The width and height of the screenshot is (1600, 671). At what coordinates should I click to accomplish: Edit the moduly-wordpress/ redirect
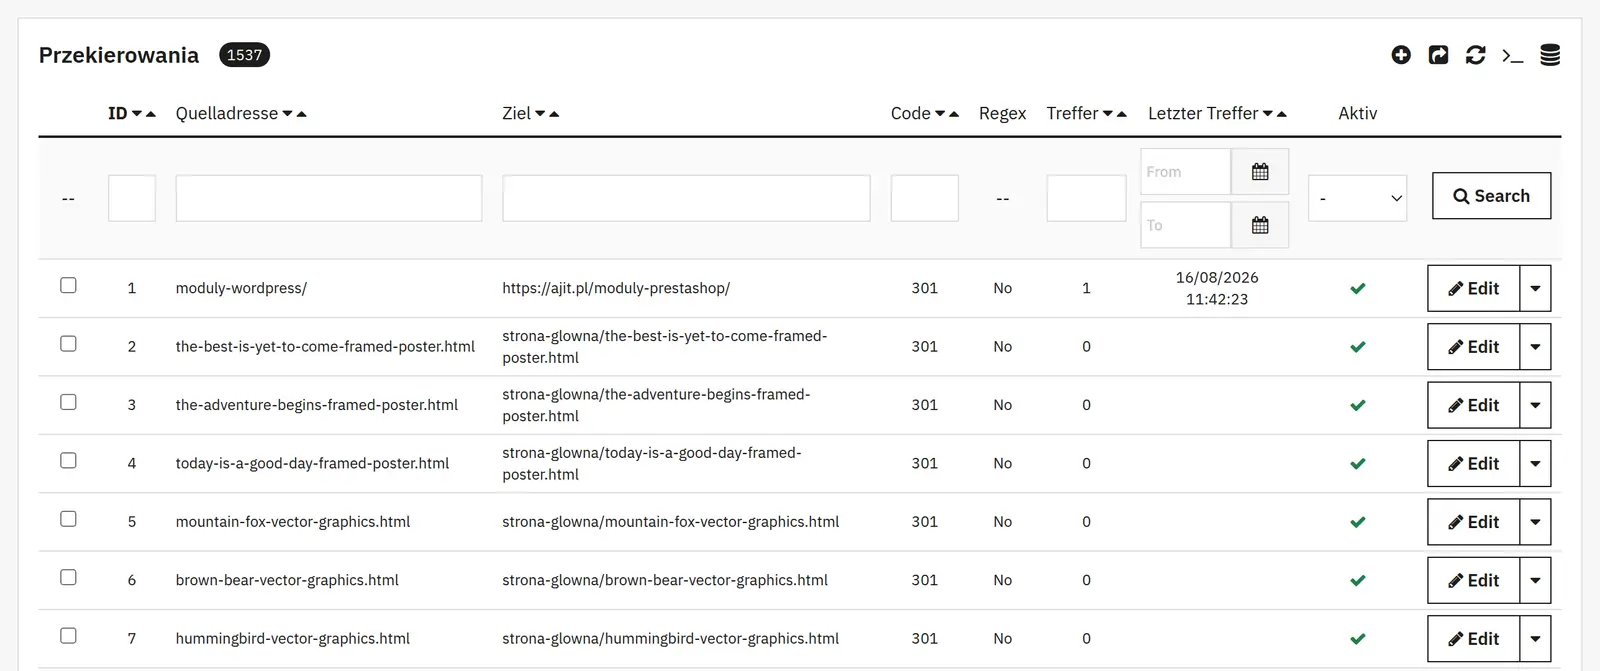pos(1474,289)
